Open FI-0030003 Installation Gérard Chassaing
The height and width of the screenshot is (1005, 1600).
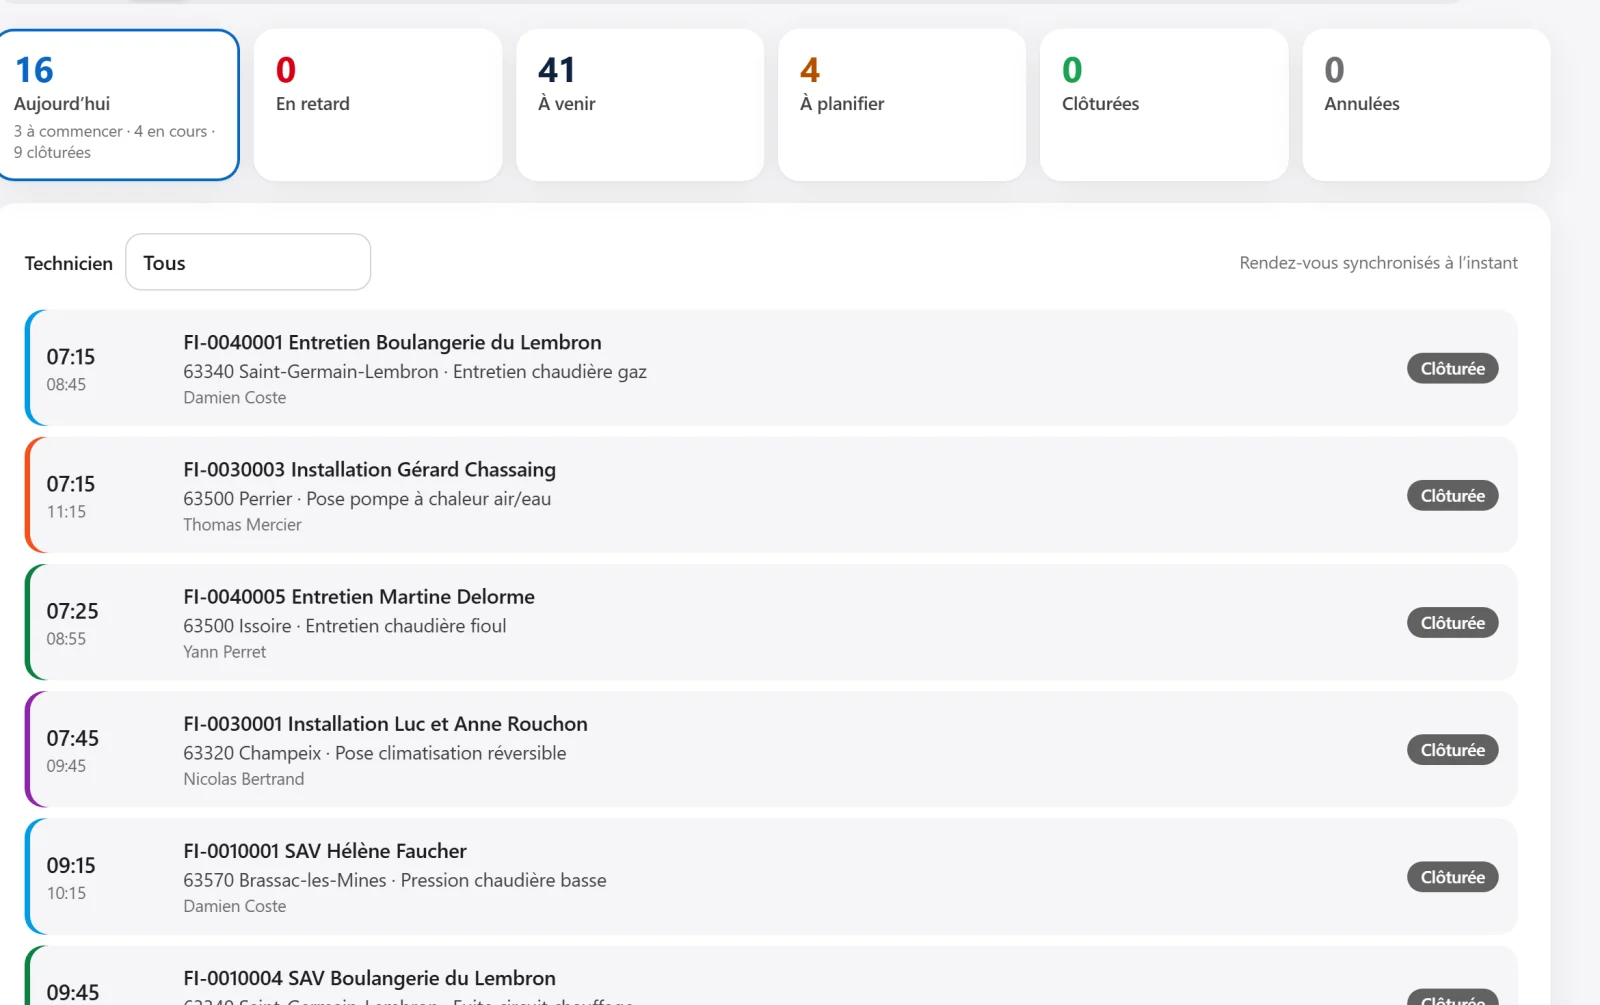pos(771,495)
